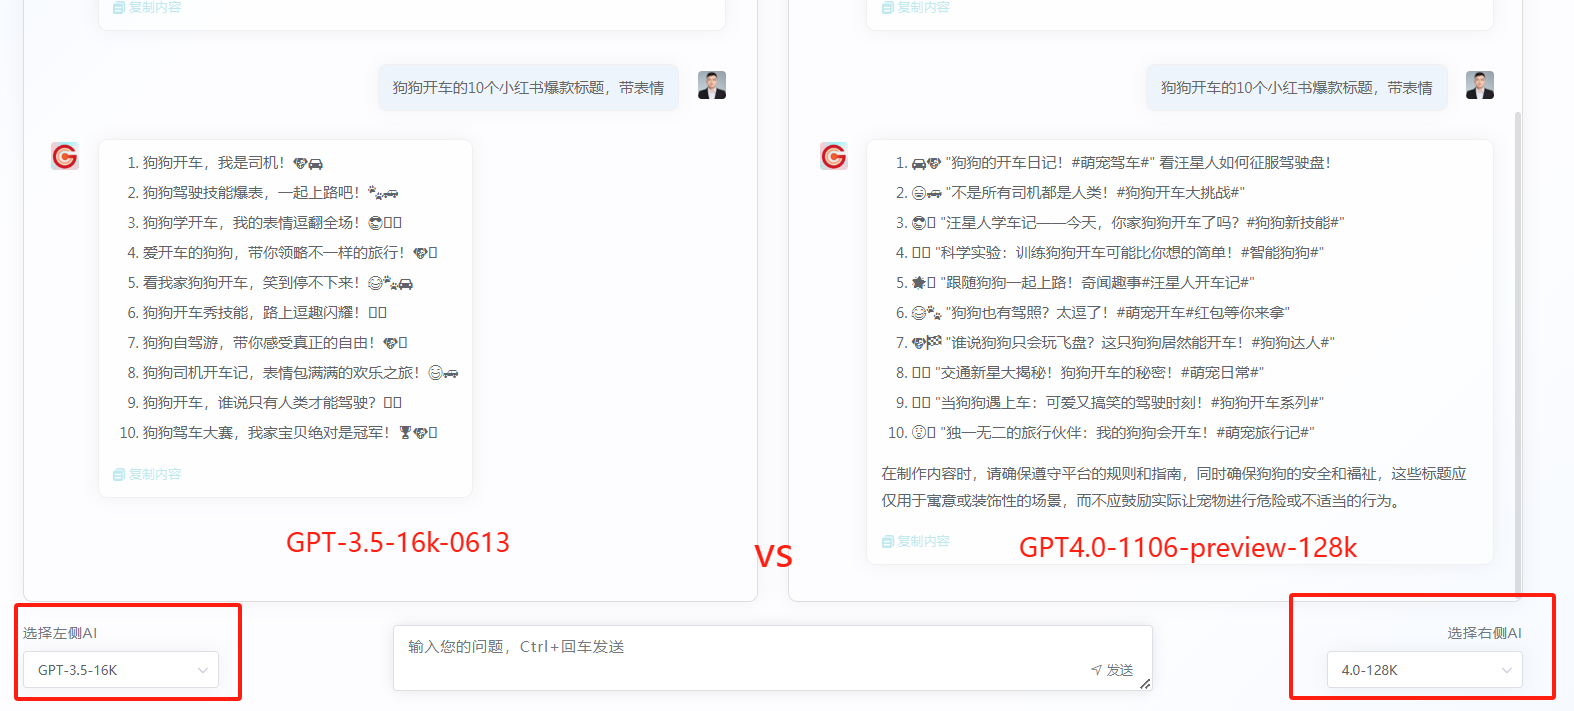Click the right chat panel scrollbar
Screen dimensions: 1574x711
coord(1518,355)
